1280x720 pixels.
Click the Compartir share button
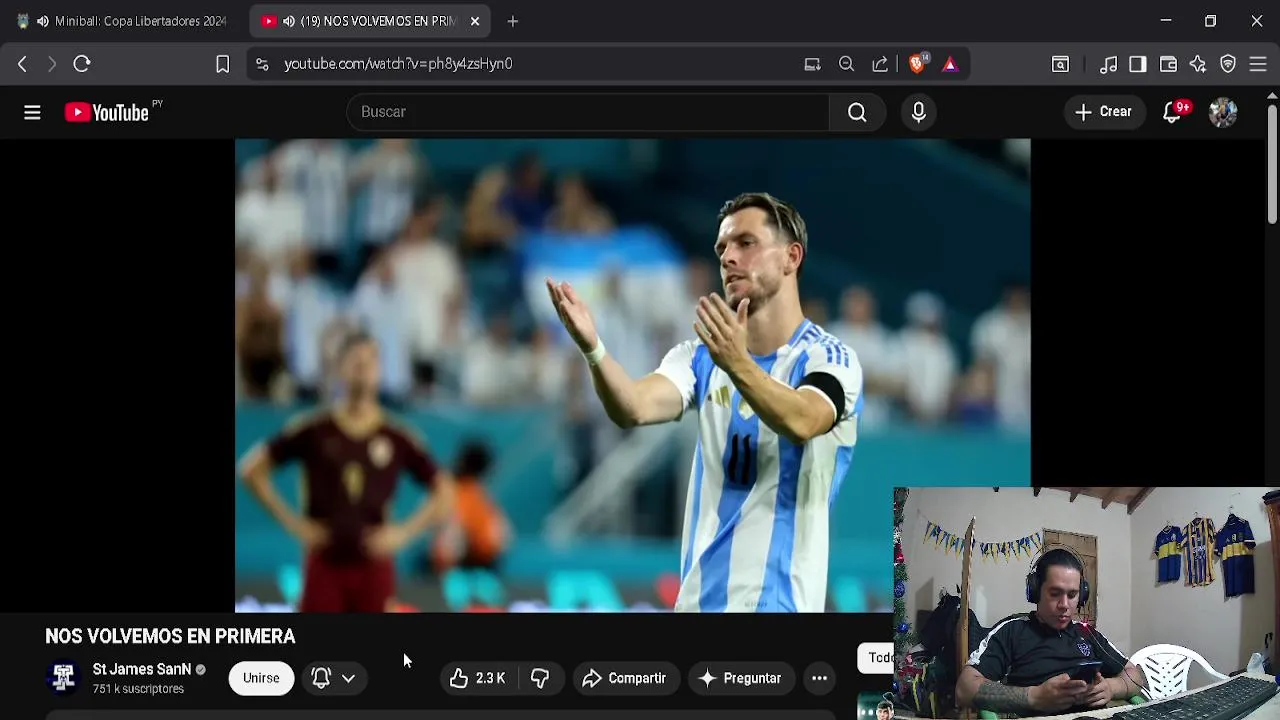click(x=624, y=678)
